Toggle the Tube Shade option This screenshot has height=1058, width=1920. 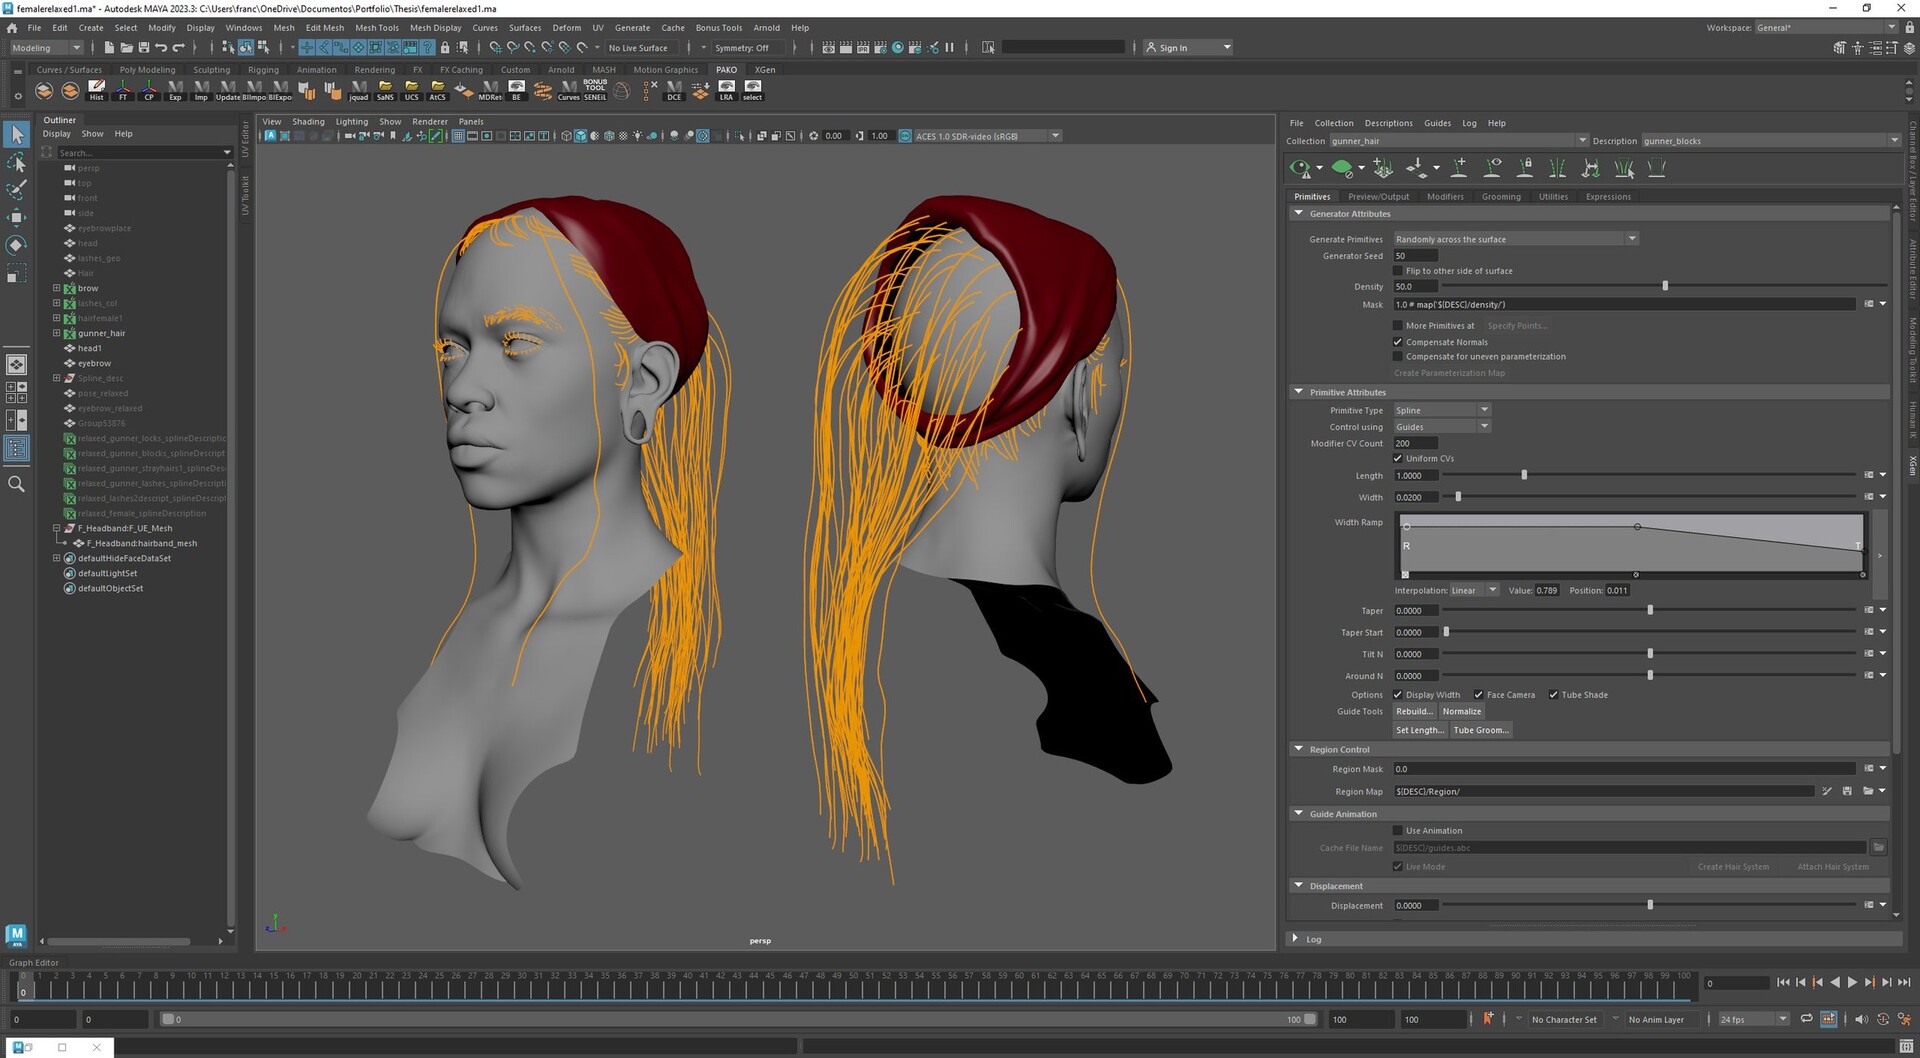click(x=1554, y=694)
